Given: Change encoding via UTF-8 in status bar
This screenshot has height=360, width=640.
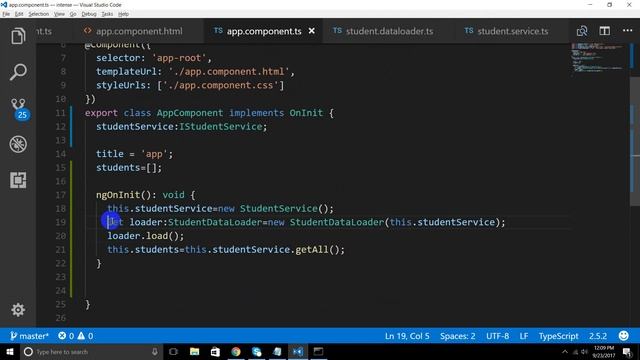Looking at the screenshot, I should click(x=497, y=336).
